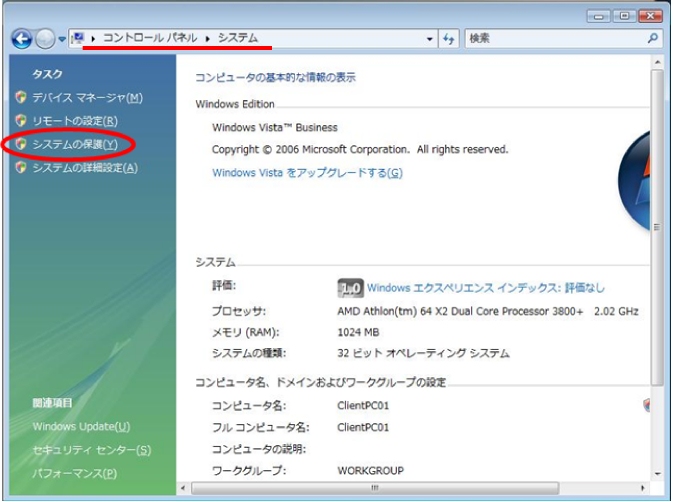Click the refresh button in address bar
Viewport: 673px width, 502px height.
449,38
